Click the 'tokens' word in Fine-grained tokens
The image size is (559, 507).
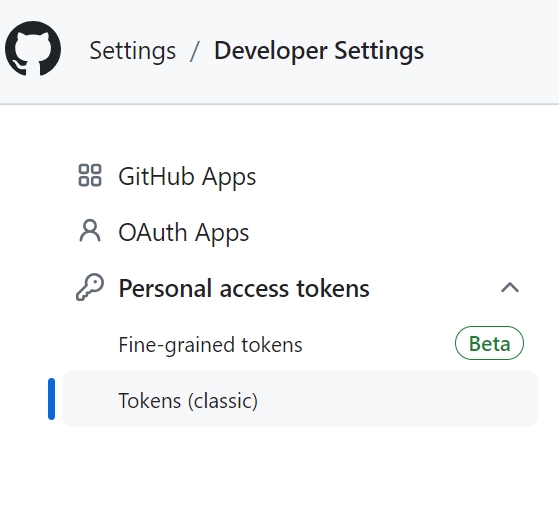point(272,344)
